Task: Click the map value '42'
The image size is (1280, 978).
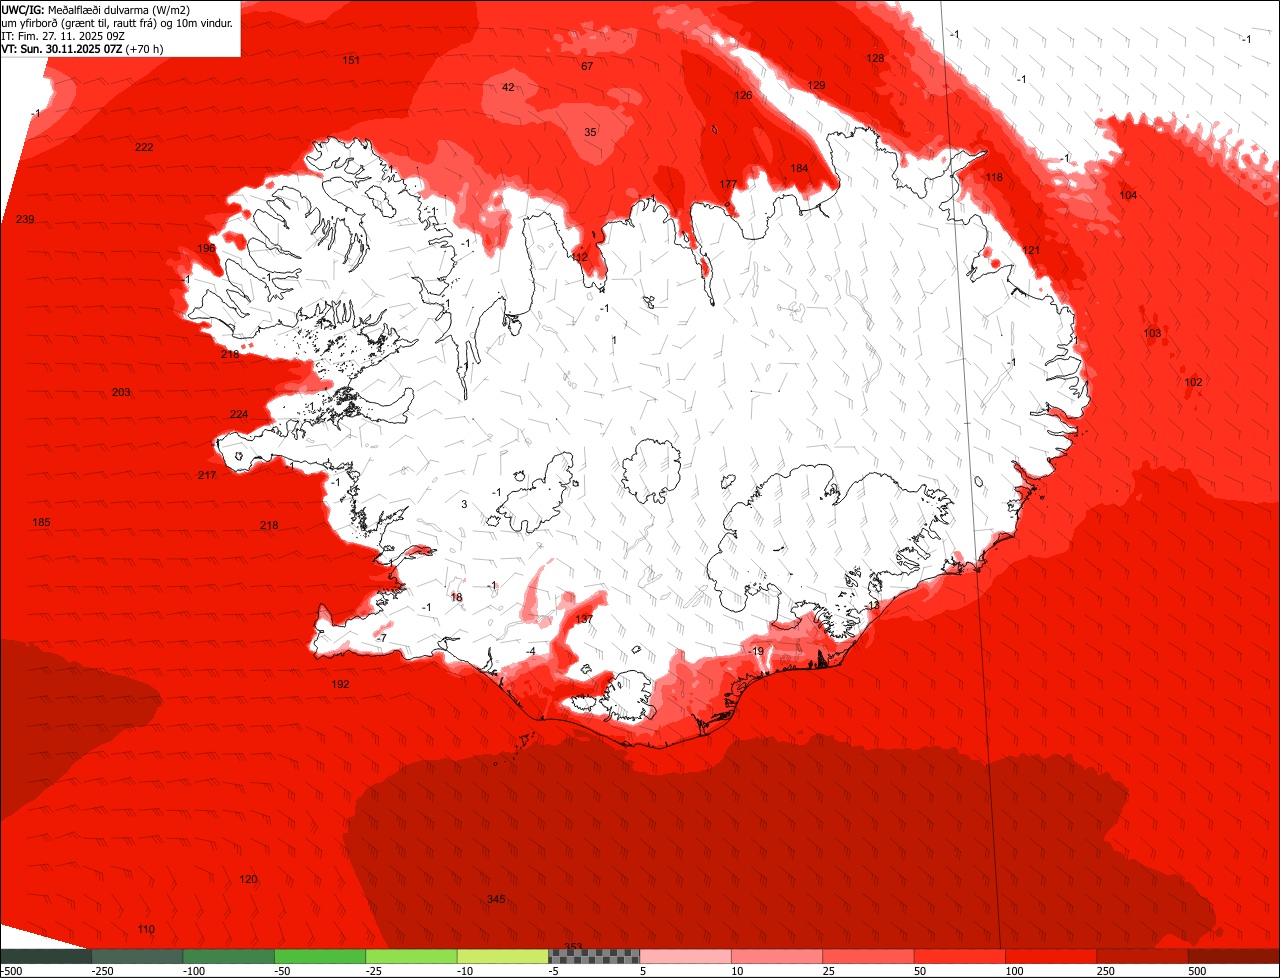Action: (x=508, y=87)
